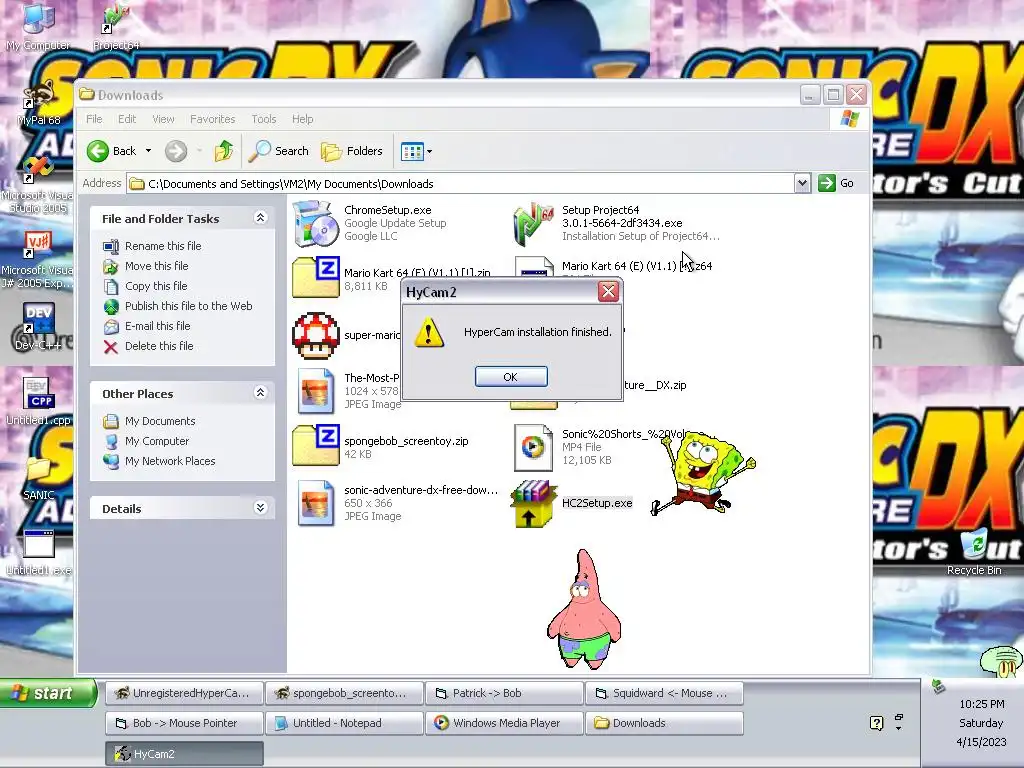Select the The-Most-P JPEG image icon

[x=315, y=391]
